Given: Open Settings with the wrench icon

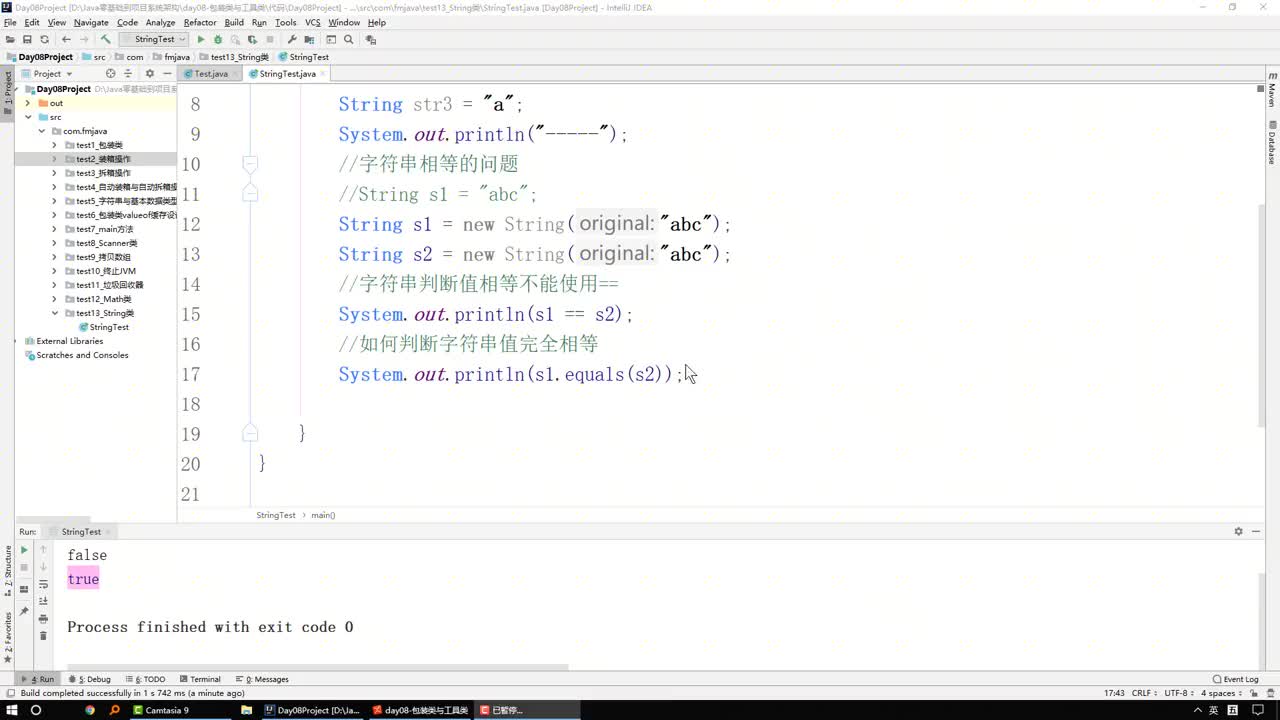Looking at the screenshot, I should pyautogui.click(x=292, y=40).
